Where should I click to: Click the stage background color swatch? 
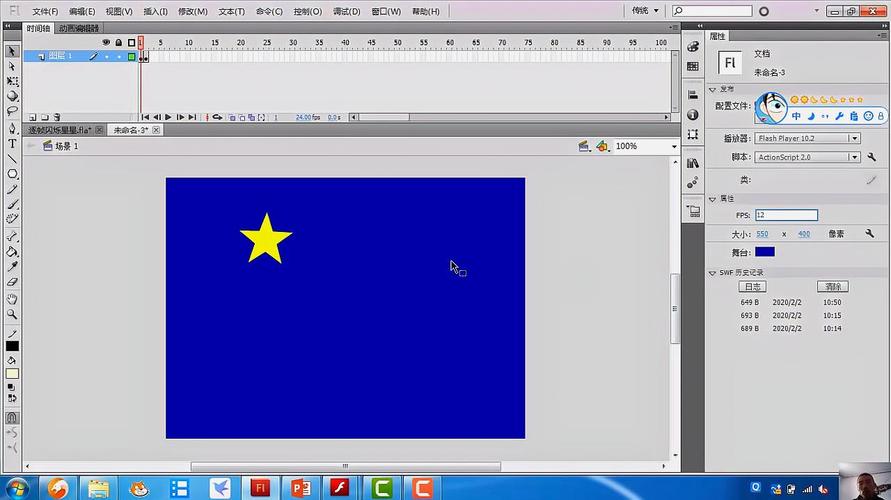765,252
